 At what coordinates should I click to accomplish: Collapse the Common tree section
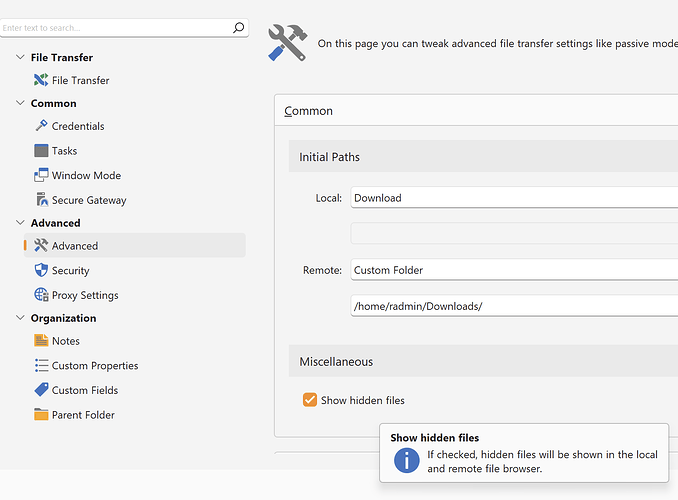coord(21,103)
